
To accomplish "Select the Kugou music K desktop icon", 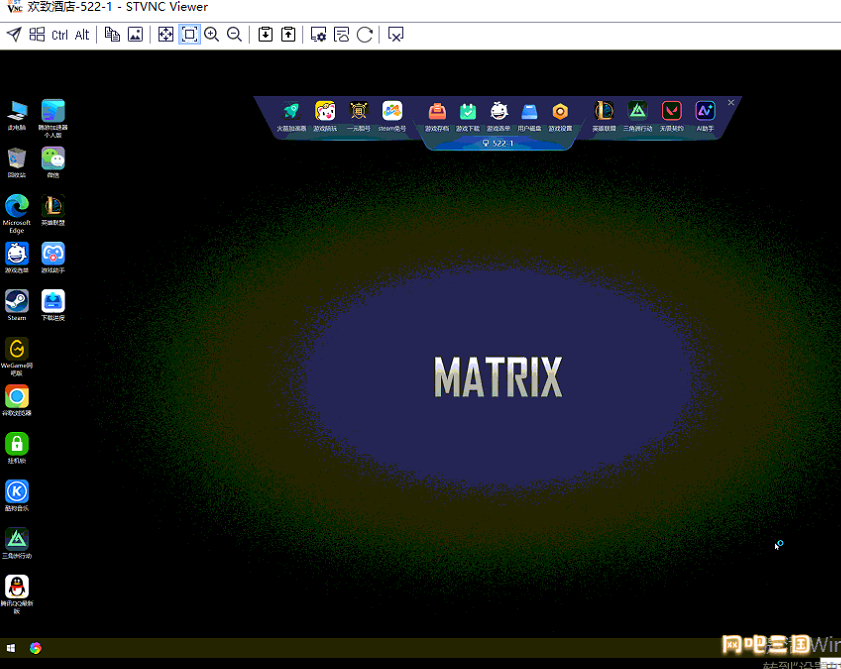I will click(x=17, y=495).
